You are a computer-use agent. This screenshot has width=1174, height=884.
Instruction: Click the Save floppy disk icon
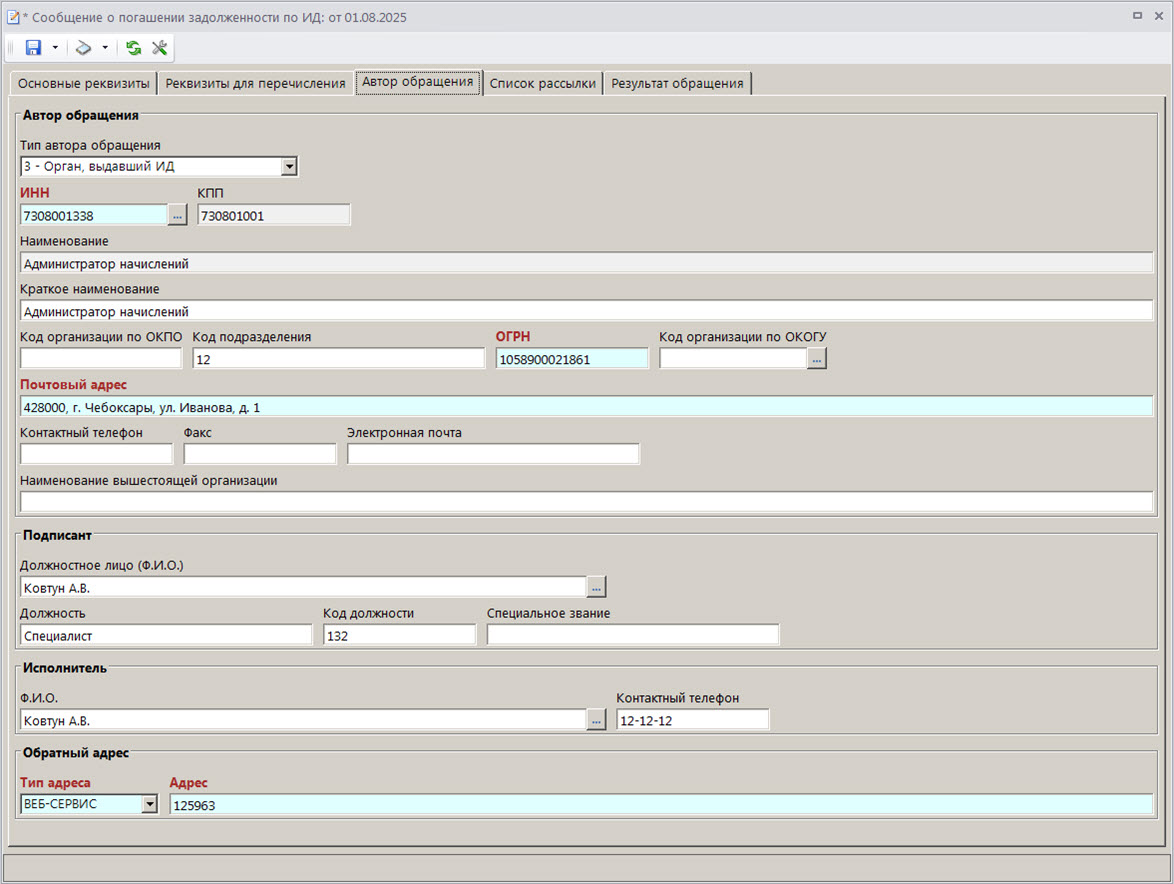pos(33,48)
